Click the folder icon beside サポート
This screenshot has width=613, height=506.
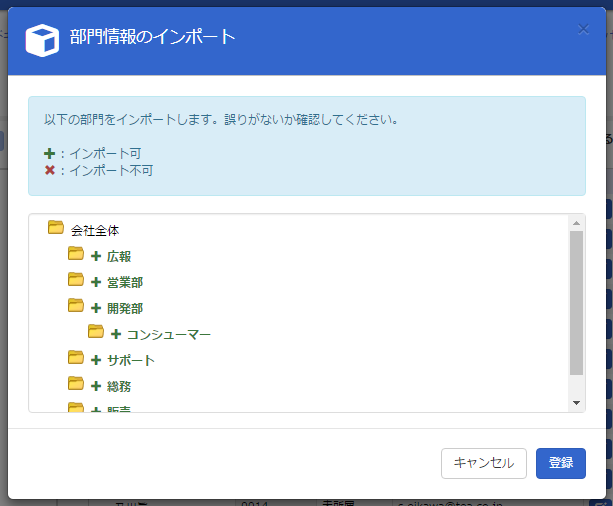pos(76,359)
